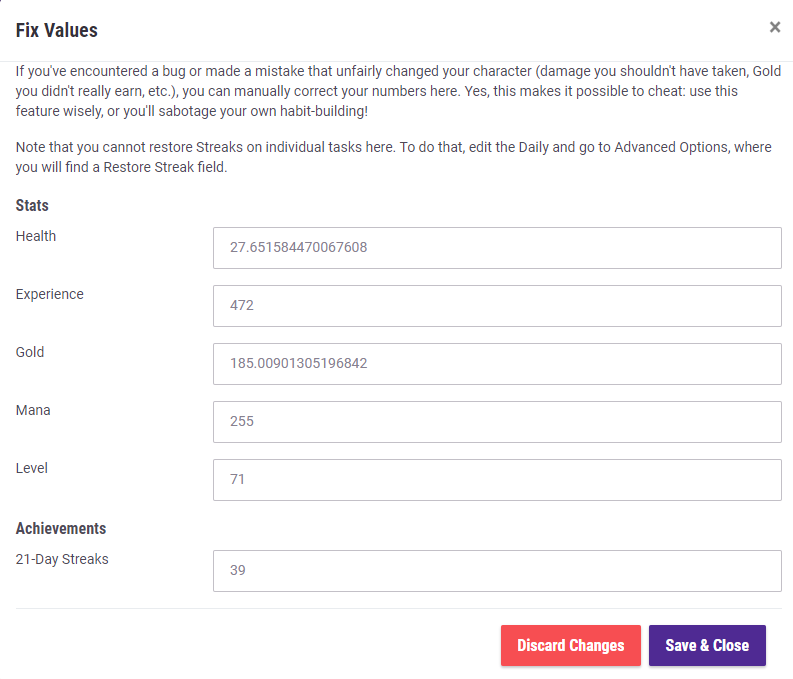Focus the Experience value field
793x679 pixels.
tap(497, 306)
